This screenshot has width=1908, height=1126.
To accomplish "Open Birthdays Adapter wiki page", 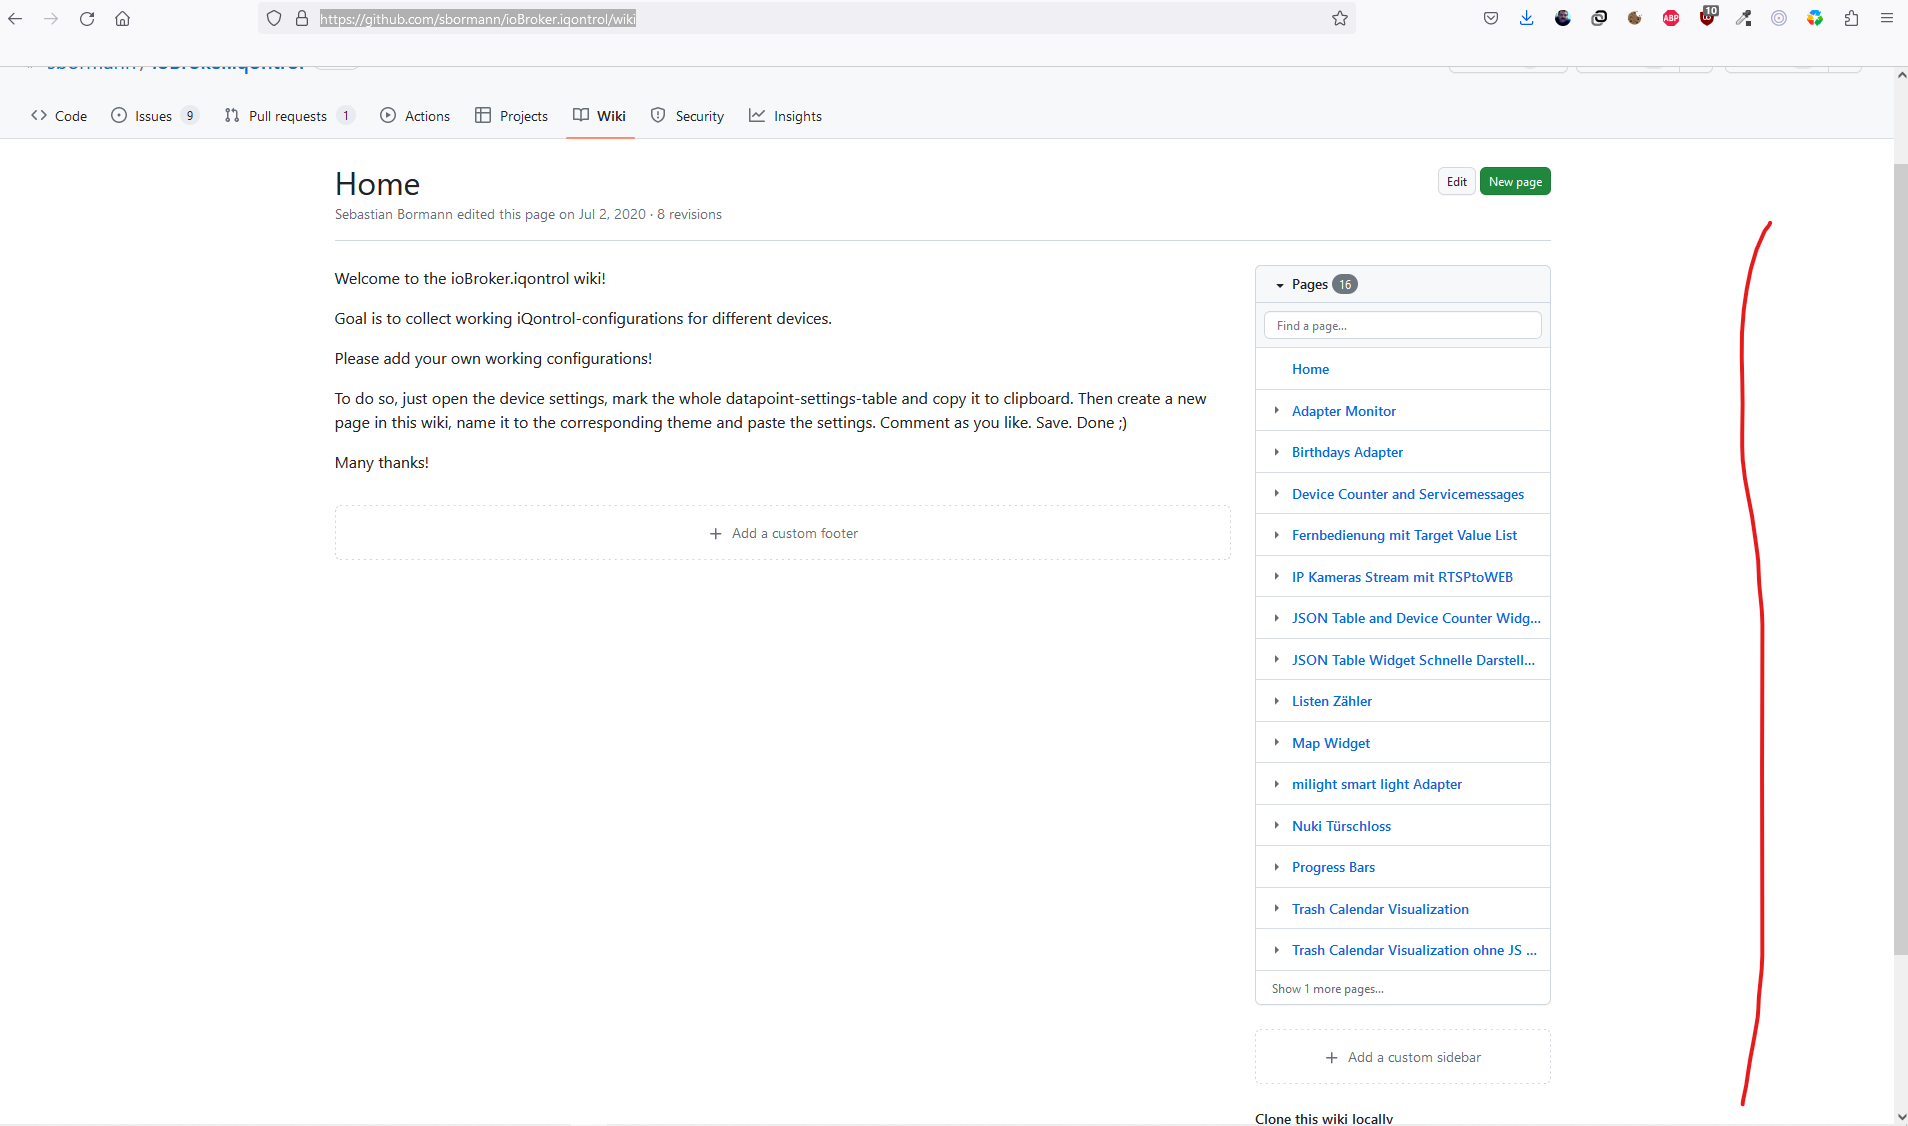I will pos(1347,452).
